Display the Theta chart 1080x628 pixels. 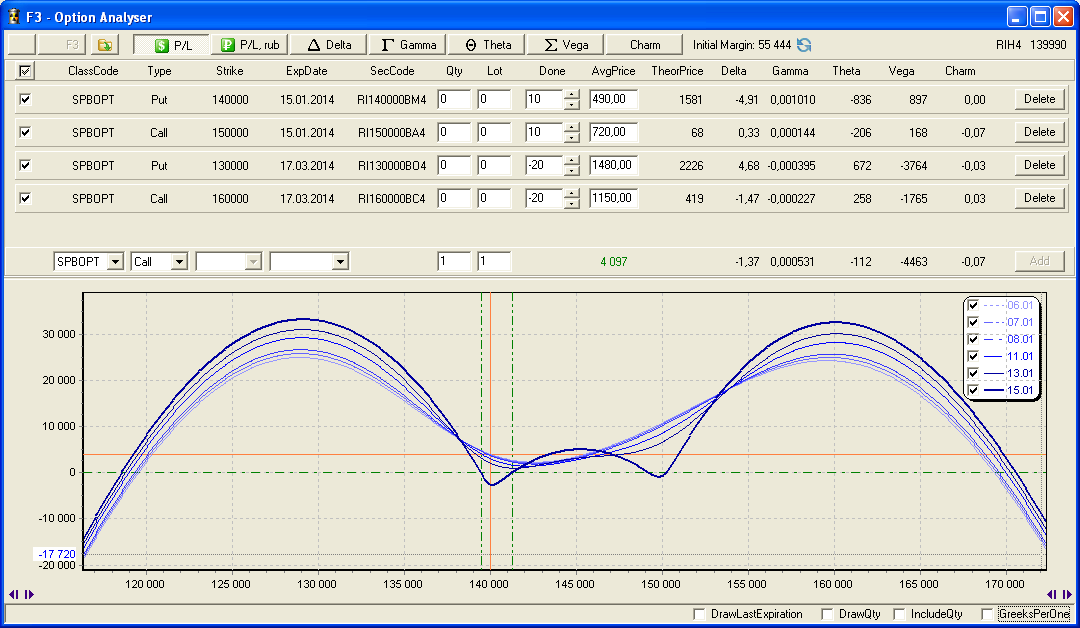[x=487, y=45]
